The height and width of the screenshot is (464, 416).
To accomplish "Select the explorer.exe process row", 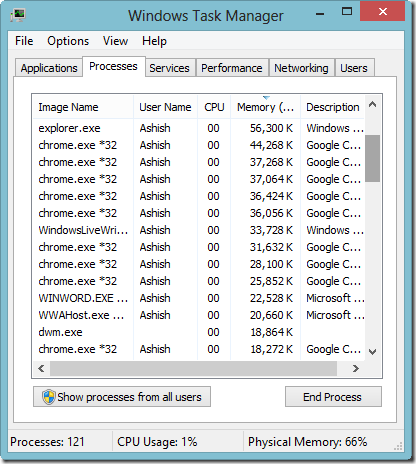I will click(199, 128).
